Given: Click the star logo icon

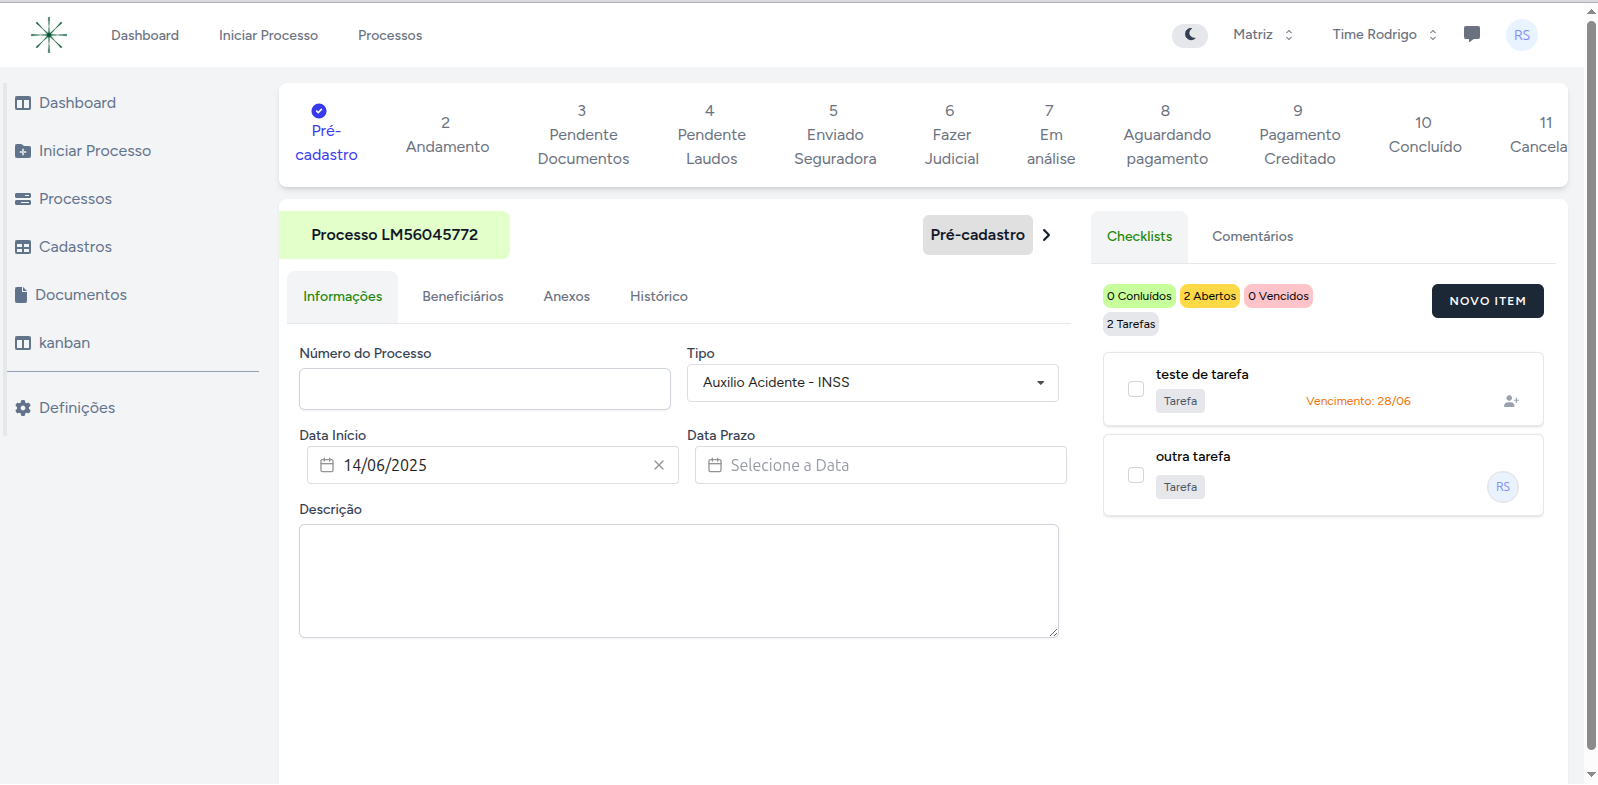Looking at the screenshot, I should click(48, 35).
